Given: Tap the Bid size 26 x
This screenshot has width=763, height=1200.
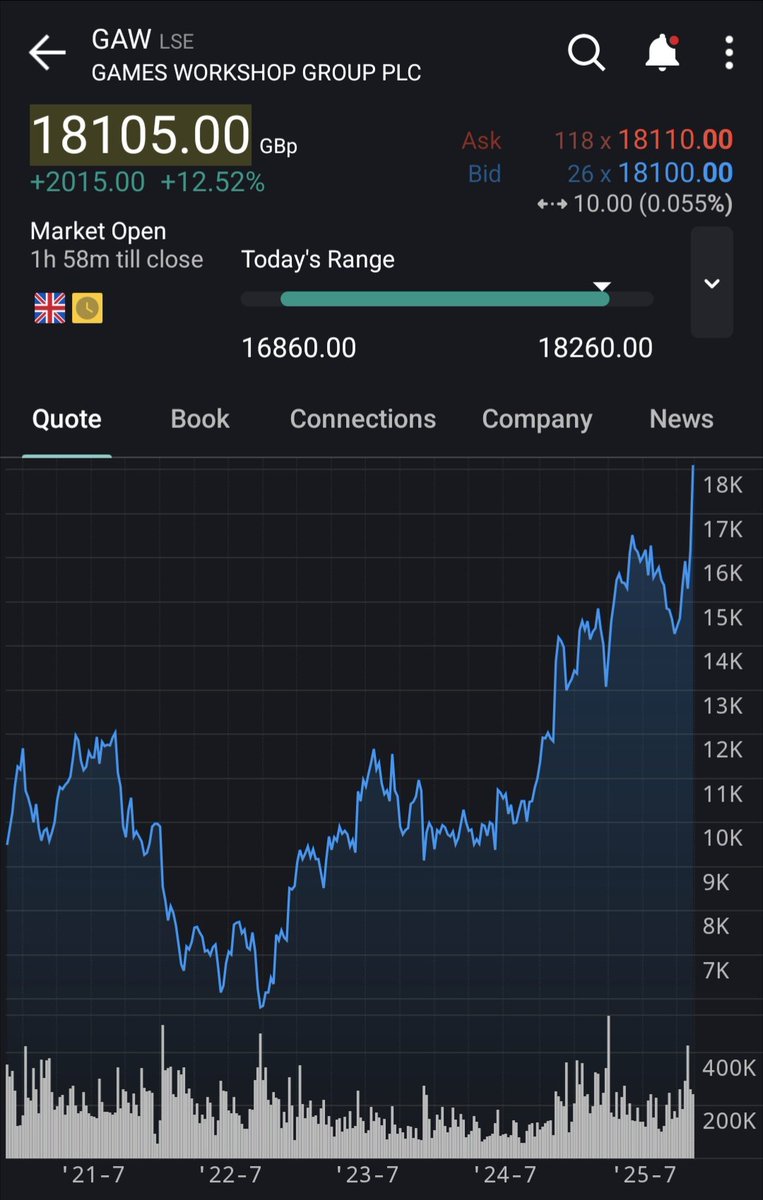Looking at the screenshot, I should (x=589, y=173).
